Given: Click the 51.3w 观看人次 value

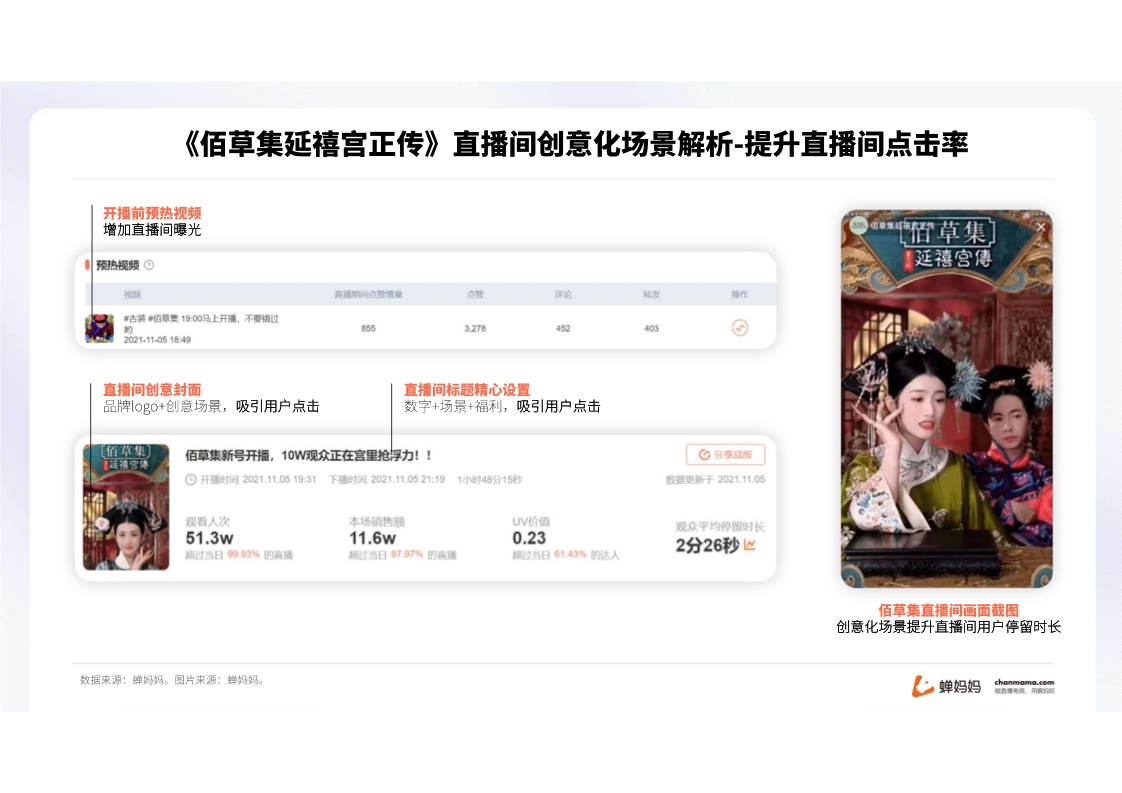Looking at the screenshot, I should 209,538.
